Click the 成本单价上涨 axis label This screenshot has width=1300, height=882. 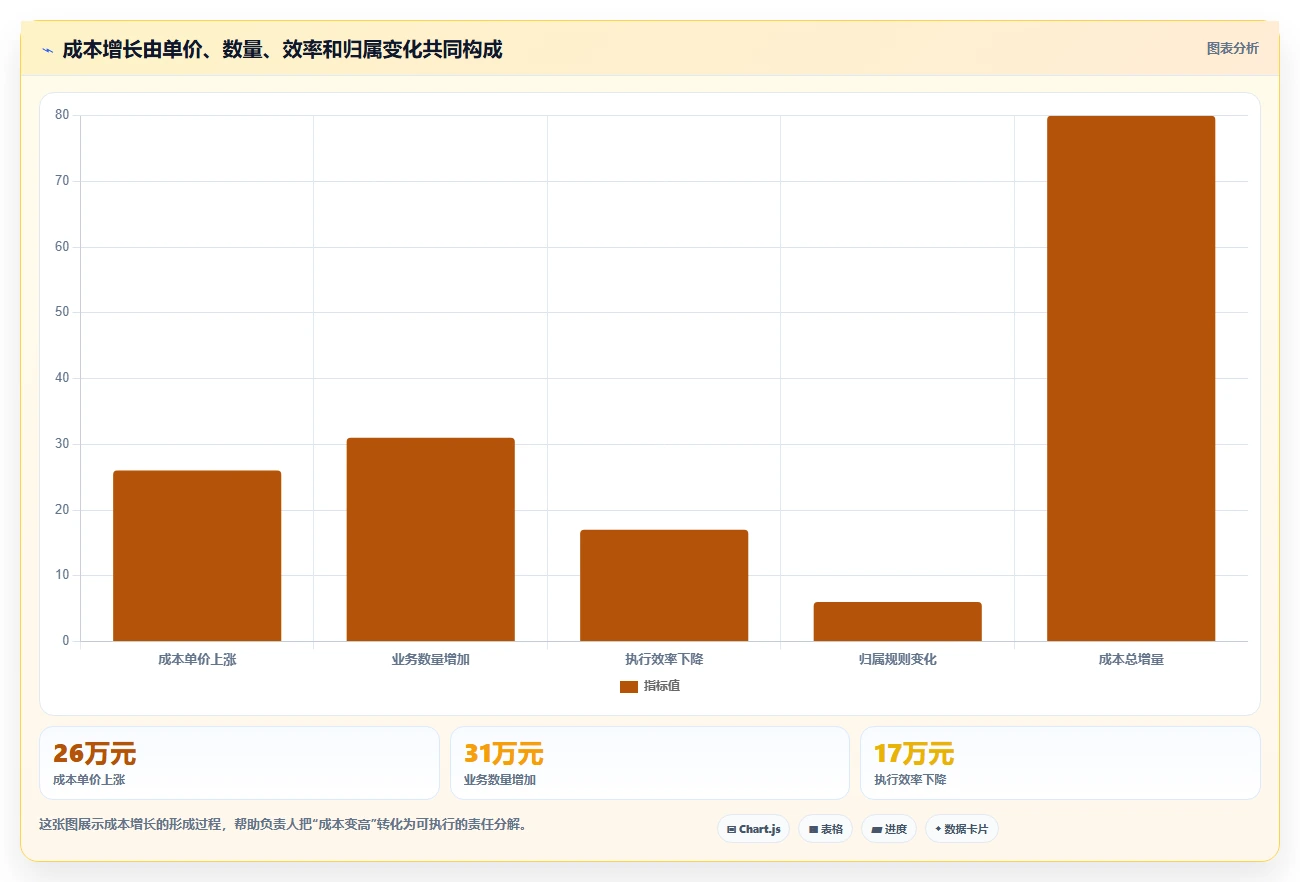pos(197,660)
